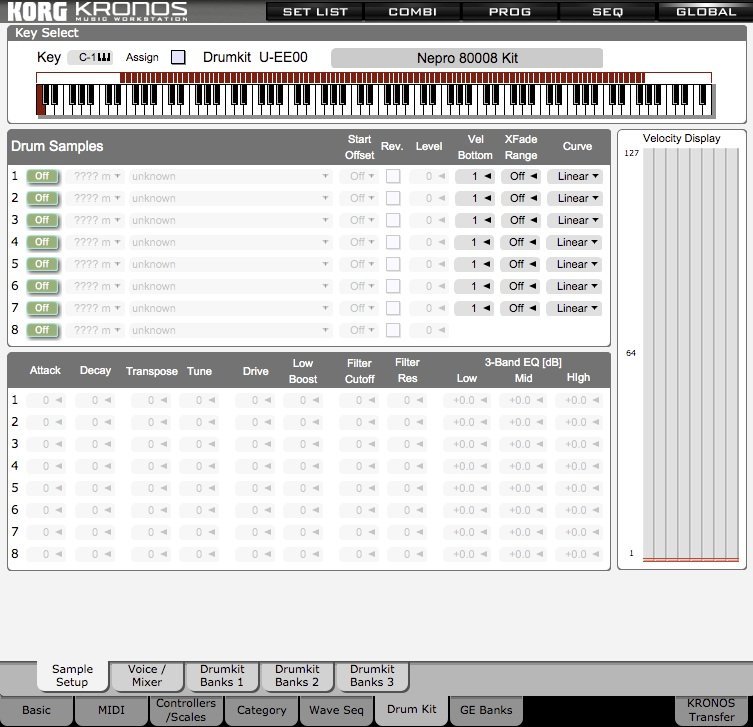This screenshot has height=727, width=753.
Task: Open sample 1 unknown sample name dropdown
Action: [x=230, y=176]
